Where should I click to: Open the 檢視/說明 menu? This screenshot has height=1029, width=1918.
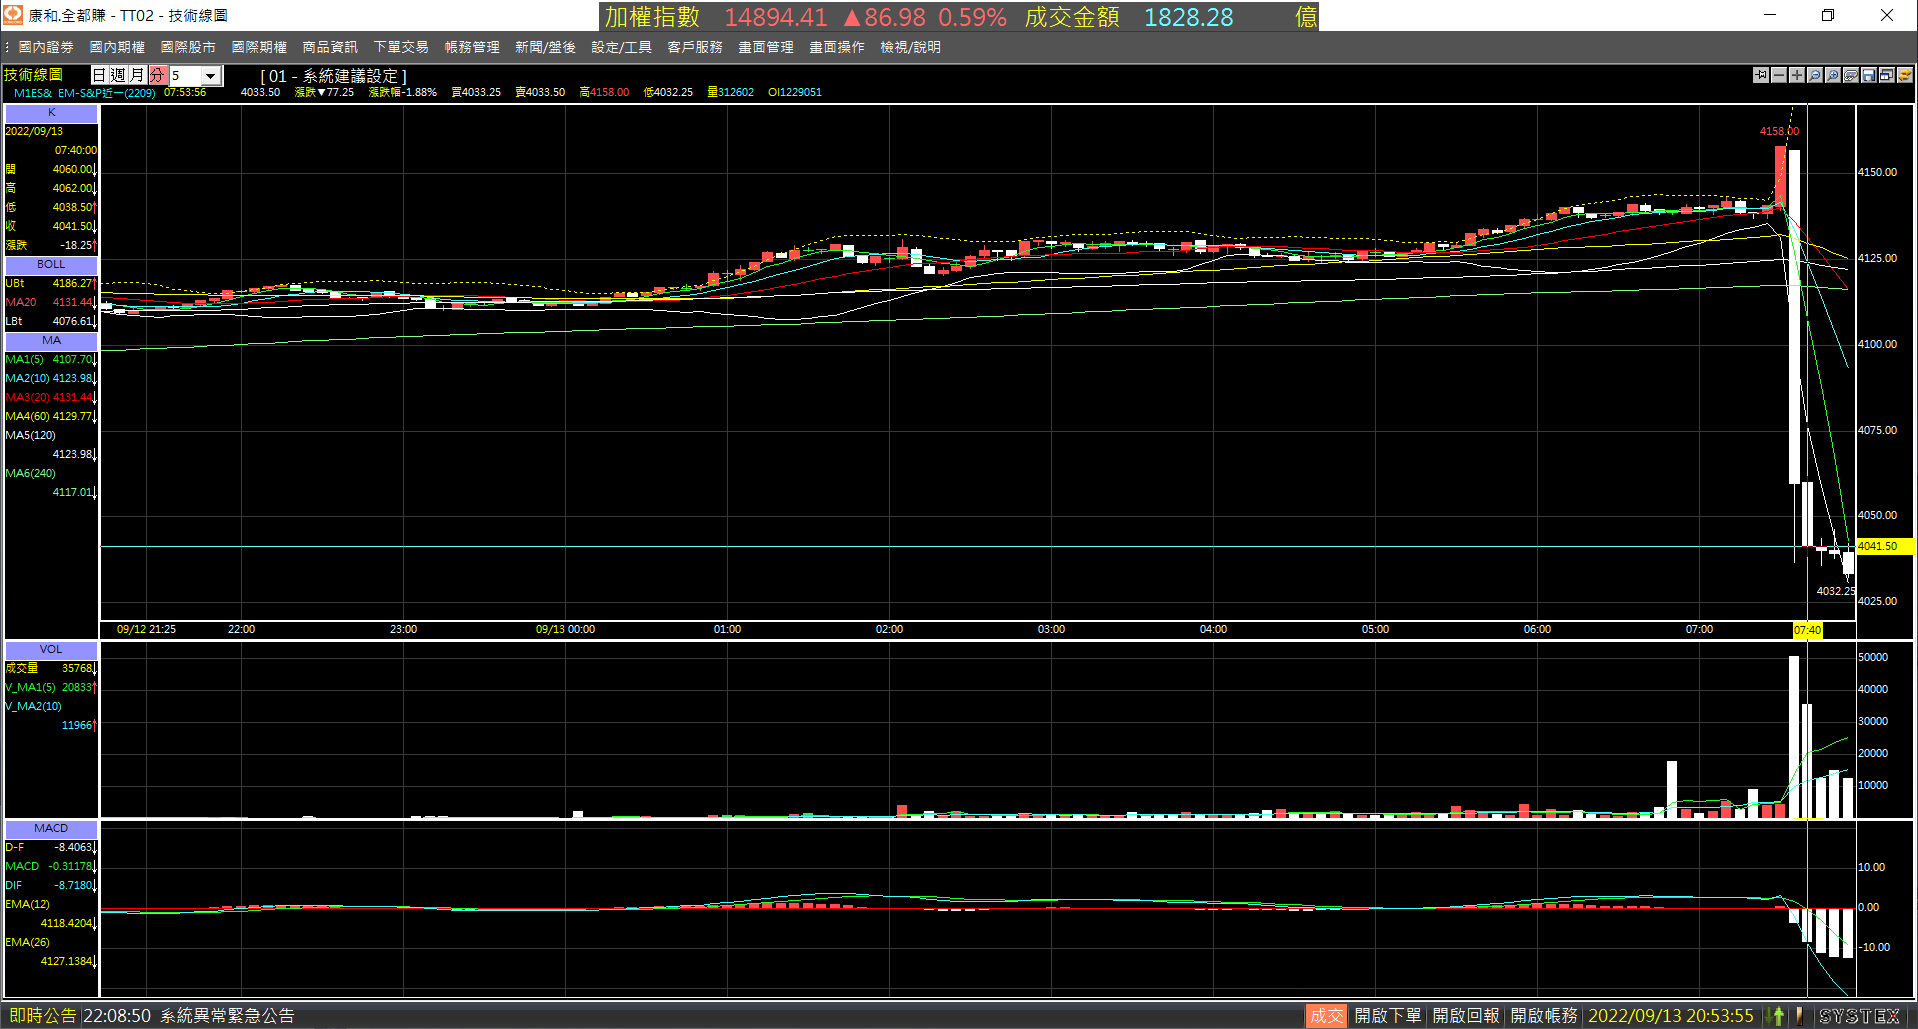pyautogui.click(x=910, y=47)
